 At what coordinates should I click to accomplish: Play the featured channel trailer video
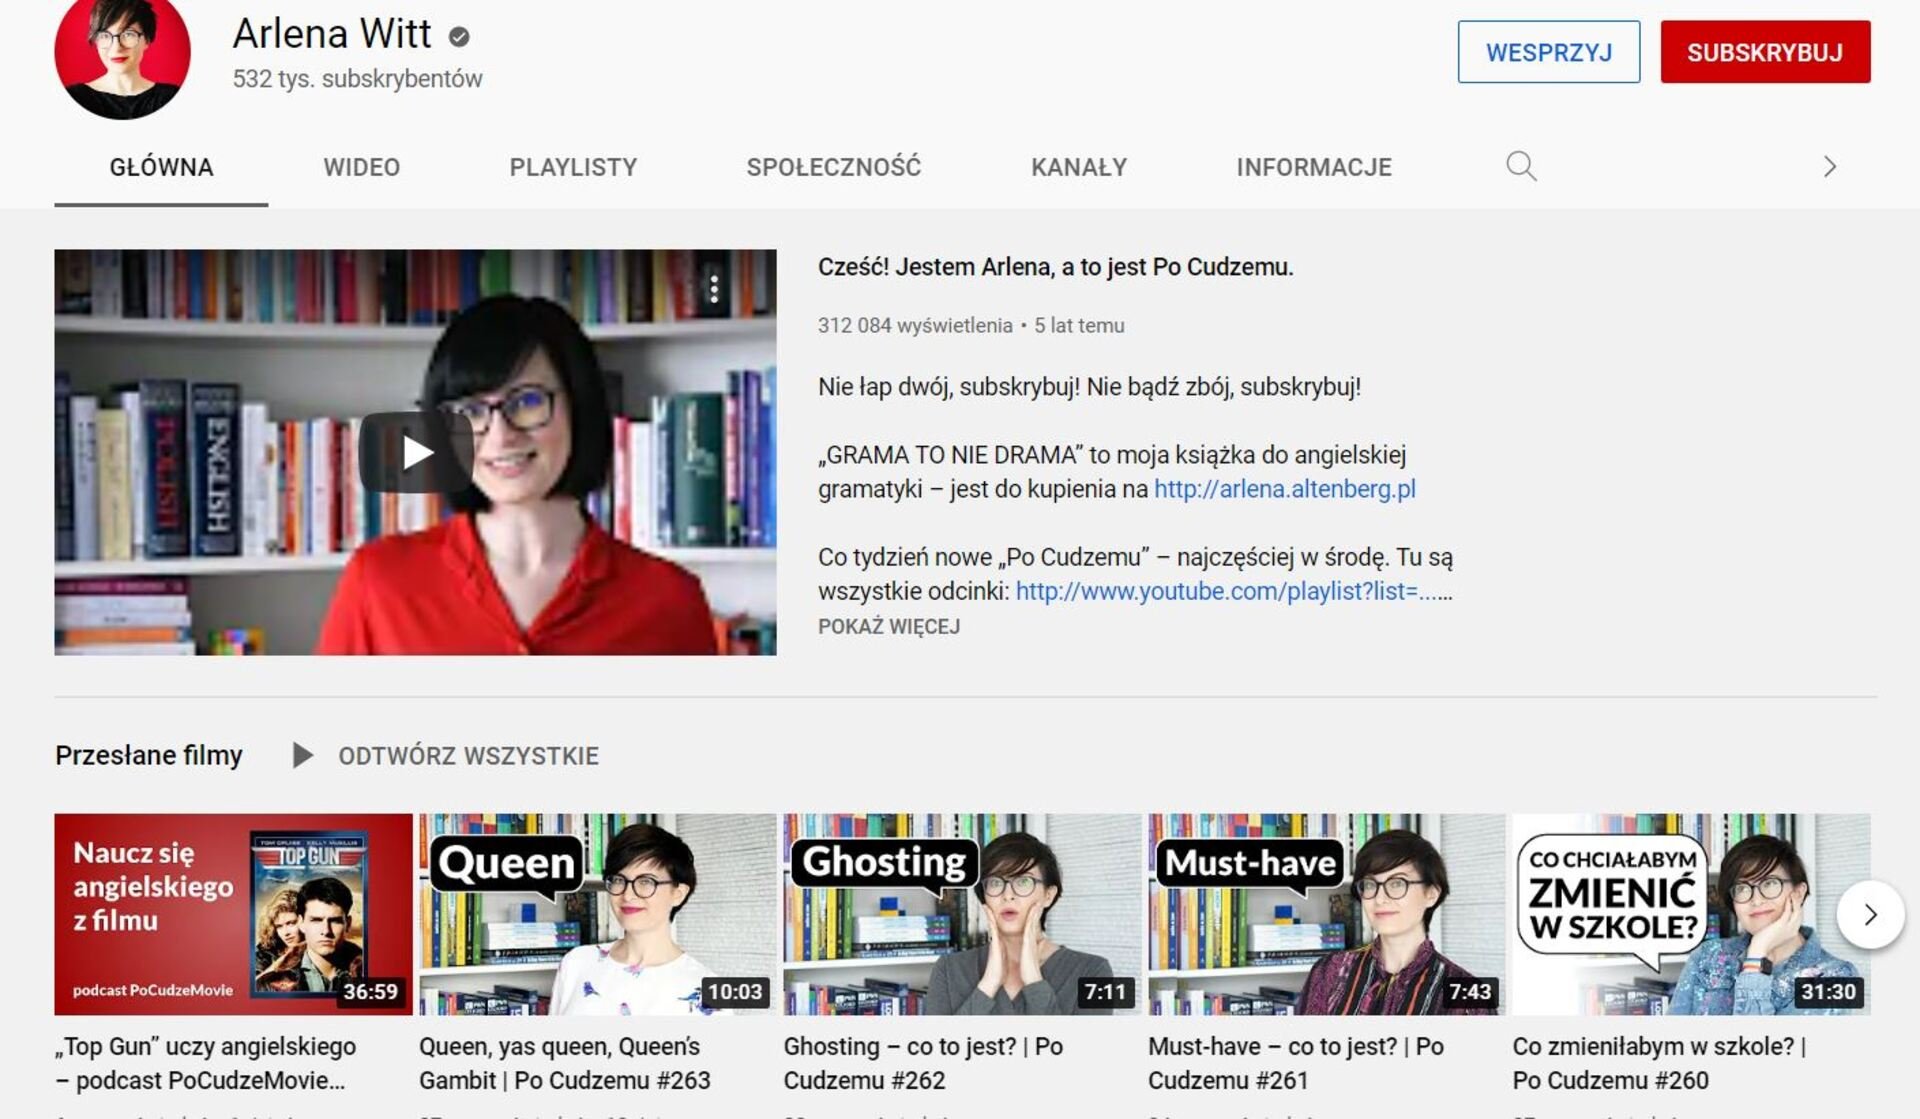[415, 452]
